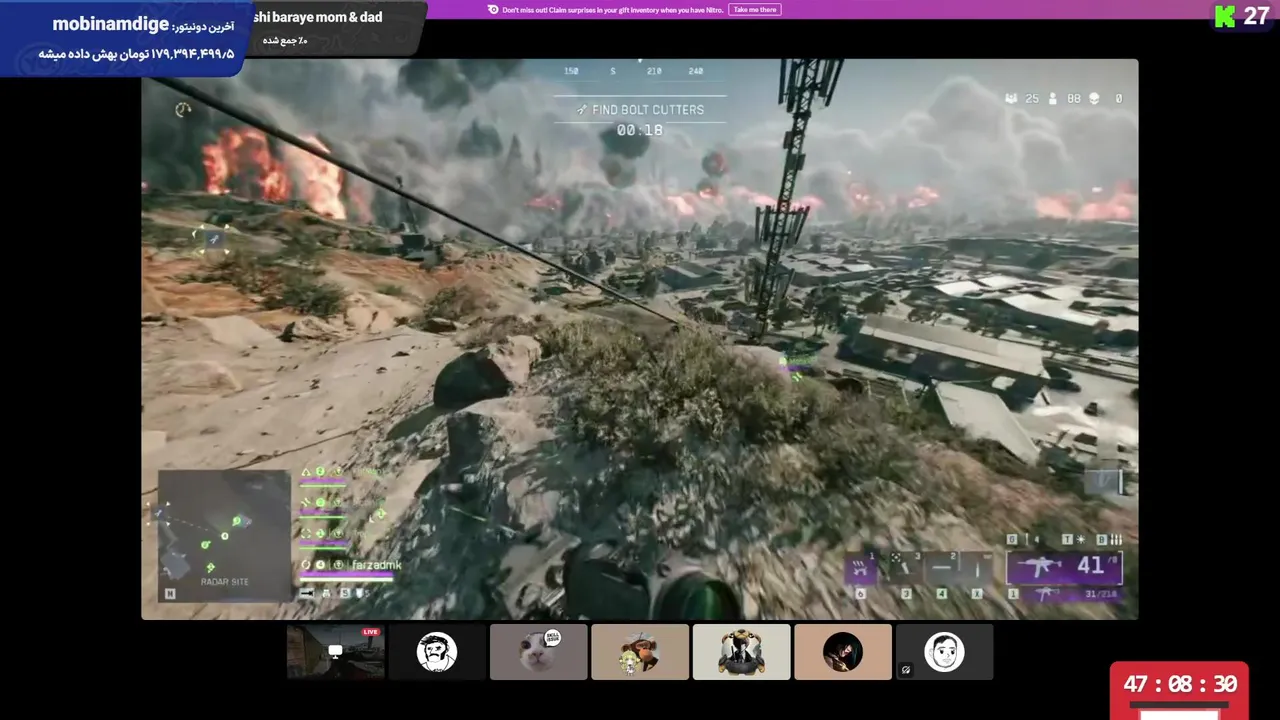The height and width of the screenshot is (720, 1280).
Task: Click the gadget slot 2 icon
Action: pyautogui.click(x=942, y=567)
